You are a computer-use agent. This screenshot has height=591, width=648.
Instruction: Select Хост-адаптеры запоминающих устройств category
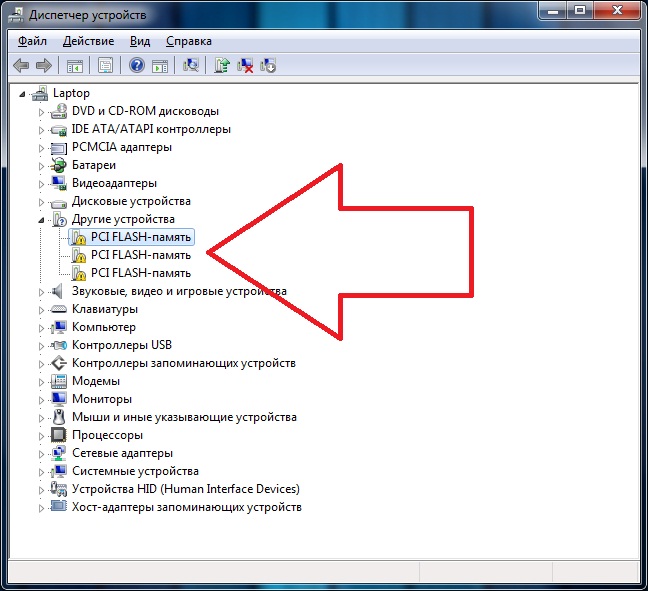[187, 507]
